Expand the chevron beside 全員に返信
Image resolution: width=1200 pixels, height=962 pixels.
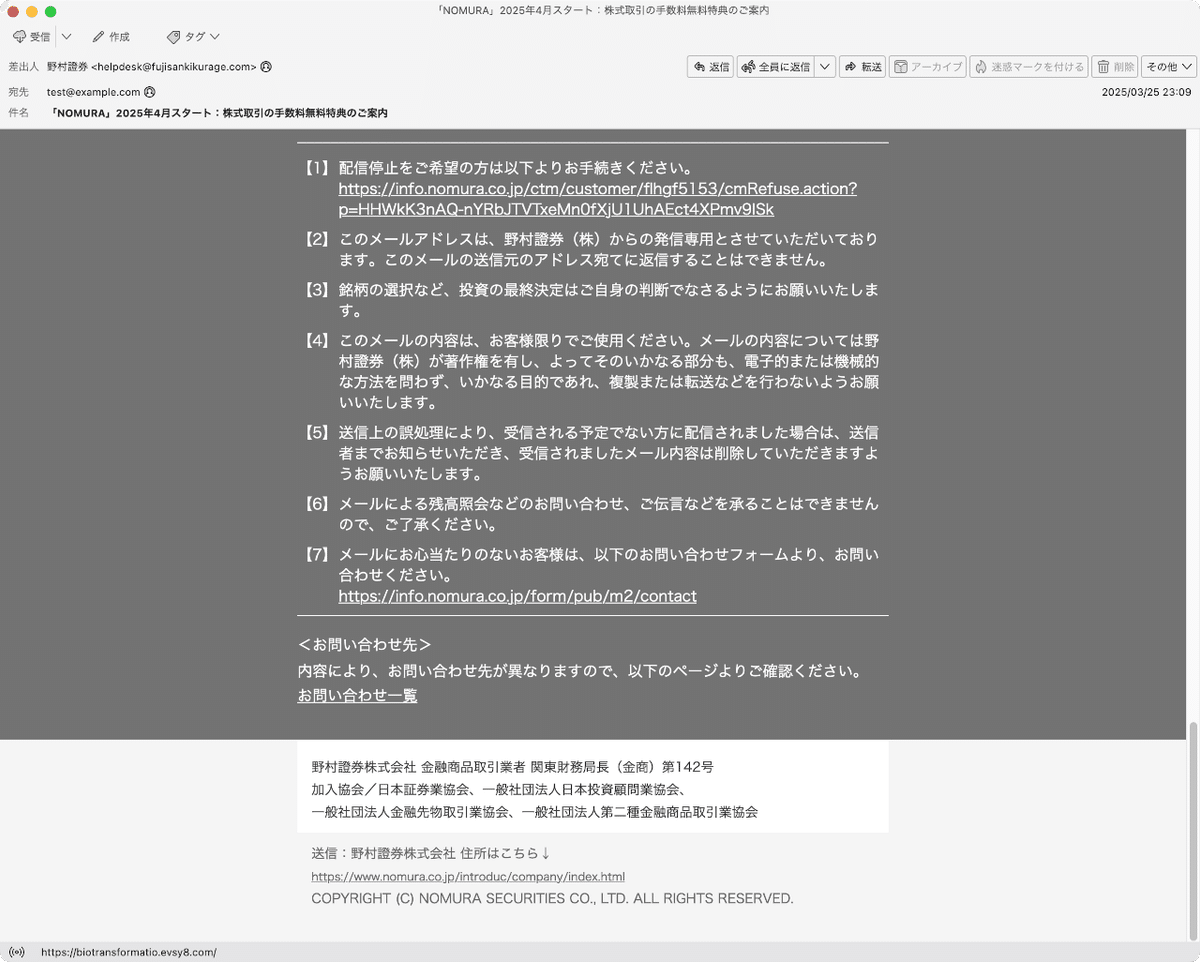click(x=825, y=66)
